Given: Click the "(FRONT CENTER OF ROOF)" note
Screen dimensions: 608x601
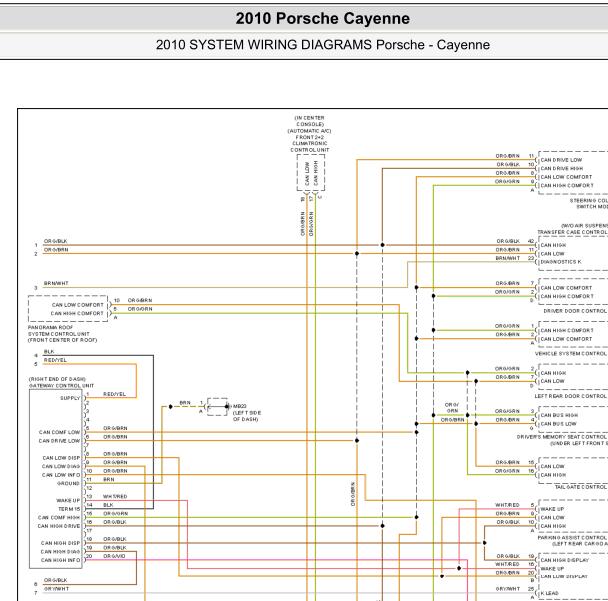Looking at the screenshot, I should [62, 340].
